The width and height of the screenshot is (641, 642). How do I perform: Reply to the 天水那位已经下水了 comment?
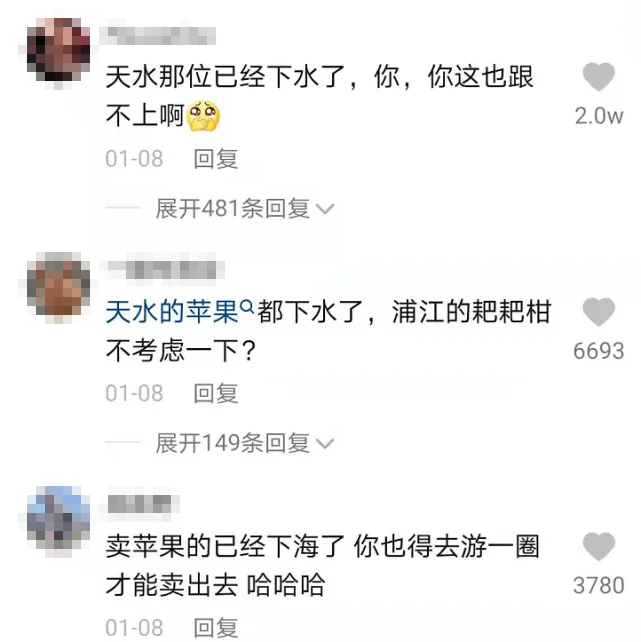(216, 159)
